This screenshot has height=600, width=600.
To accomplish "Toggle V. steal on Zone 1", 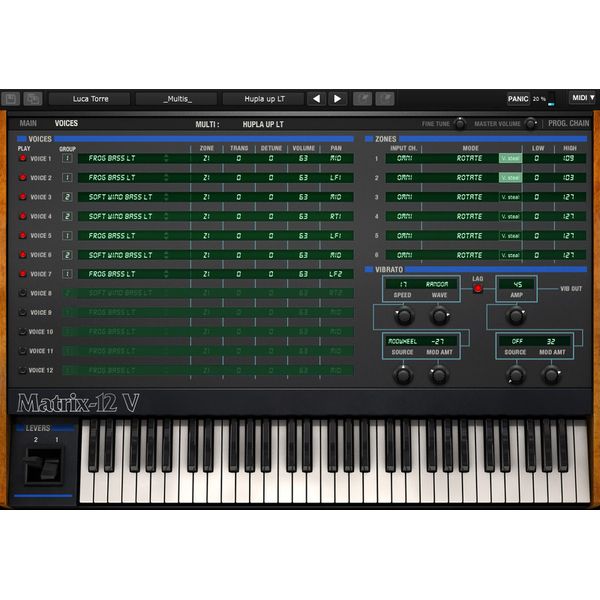I will coord(510,158).
